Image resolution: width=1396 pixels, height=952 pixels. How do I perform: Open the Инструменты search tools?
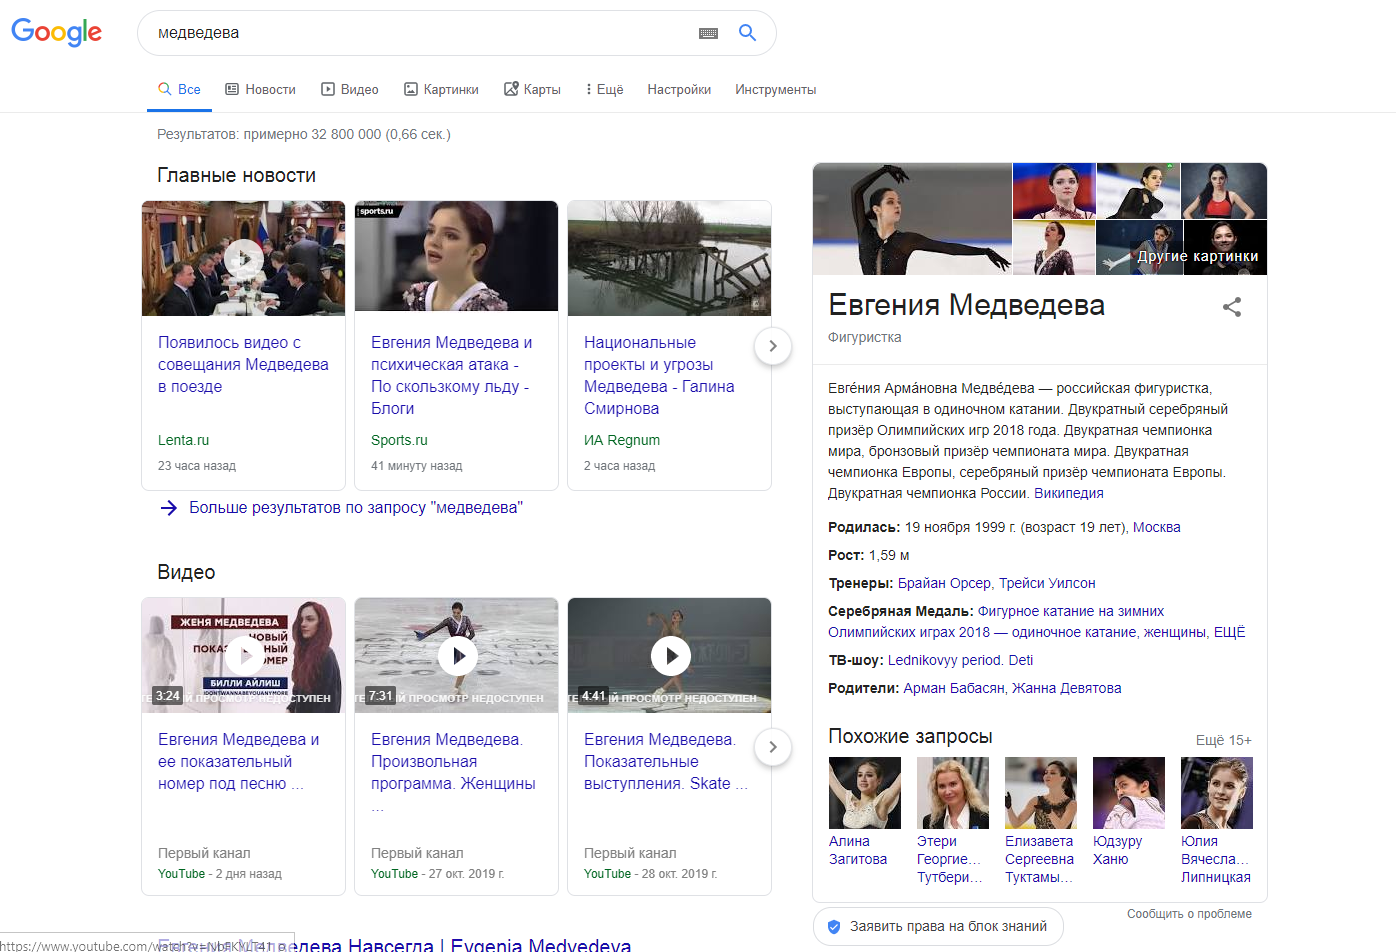[775, 89]
